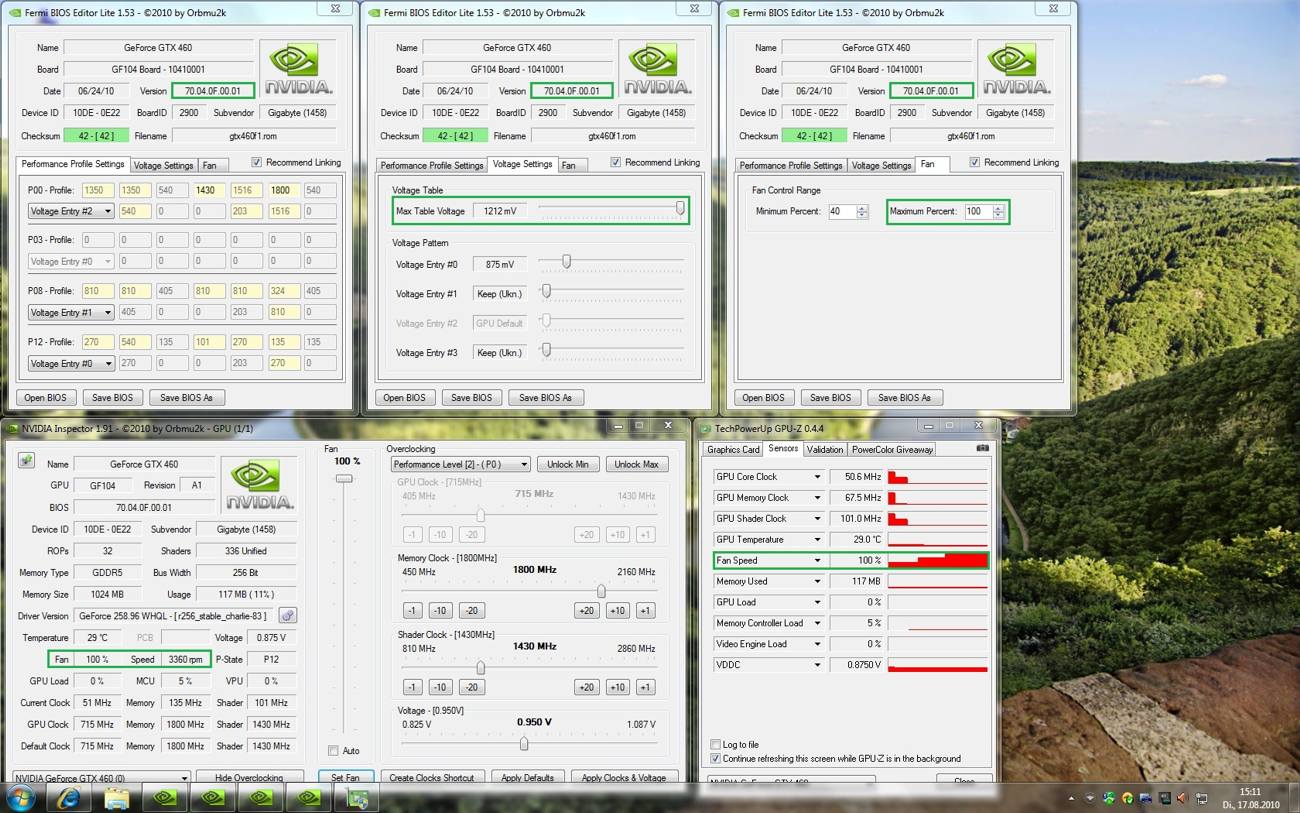Open Performance Level [2] - (P0) dropdown
Viewport: 1300px width, 813px height.
tap(459, 464)
